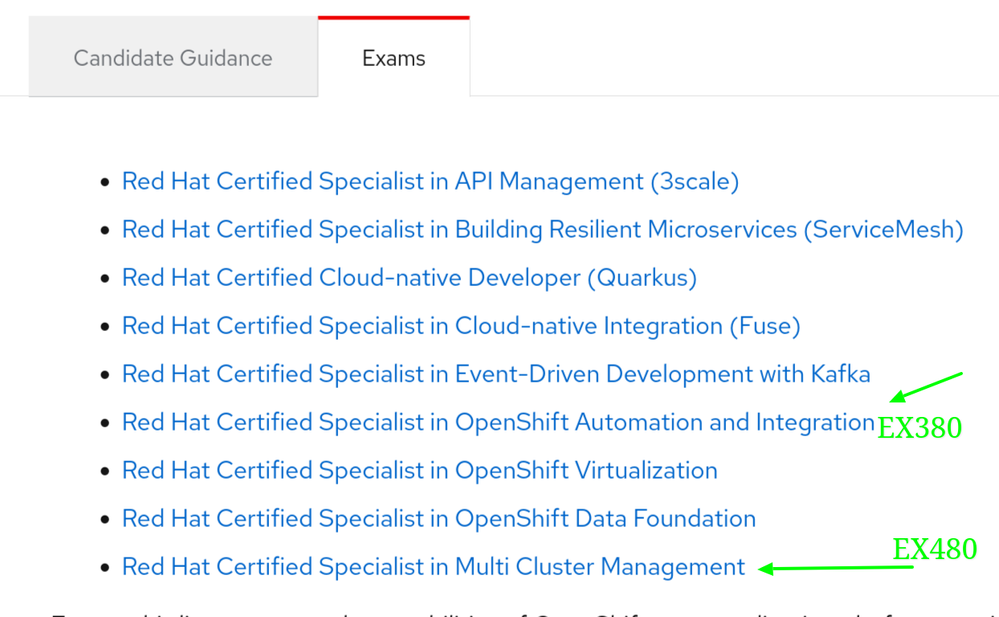999x617 pixels.
Task: Click the Multi Cluster Management specialist link
Action: [x=433, y=567]
